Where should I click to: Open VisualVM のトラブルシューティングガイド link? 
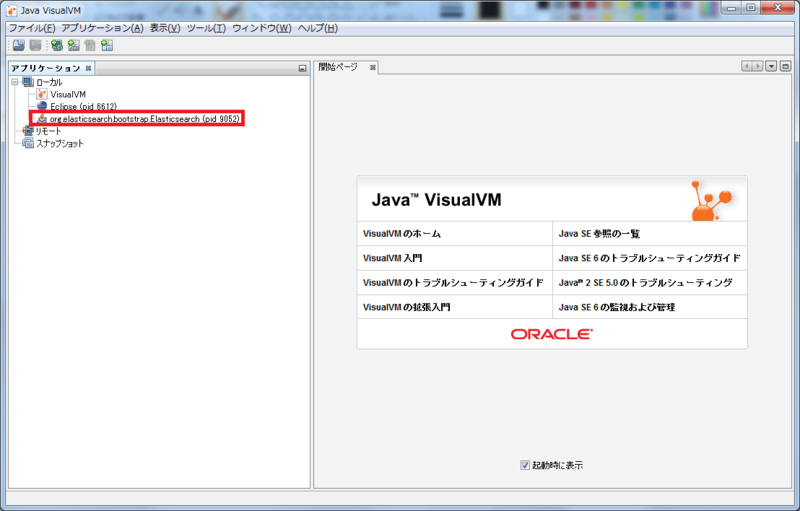click(x=453, y=283)
